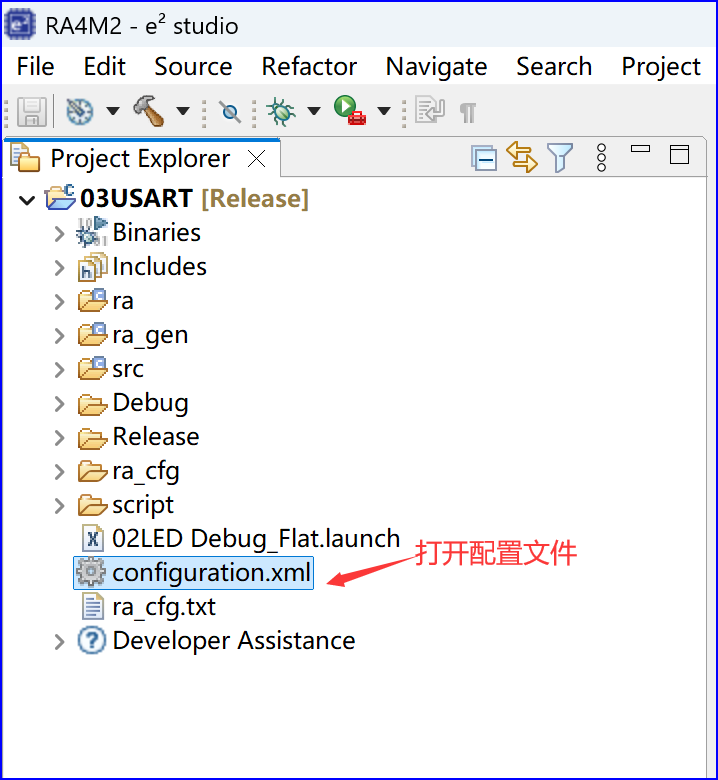The width and height of the screenshot is (718, 780).
Task: Minimize the Project Explorer panel
Action: tap(640, 148)
